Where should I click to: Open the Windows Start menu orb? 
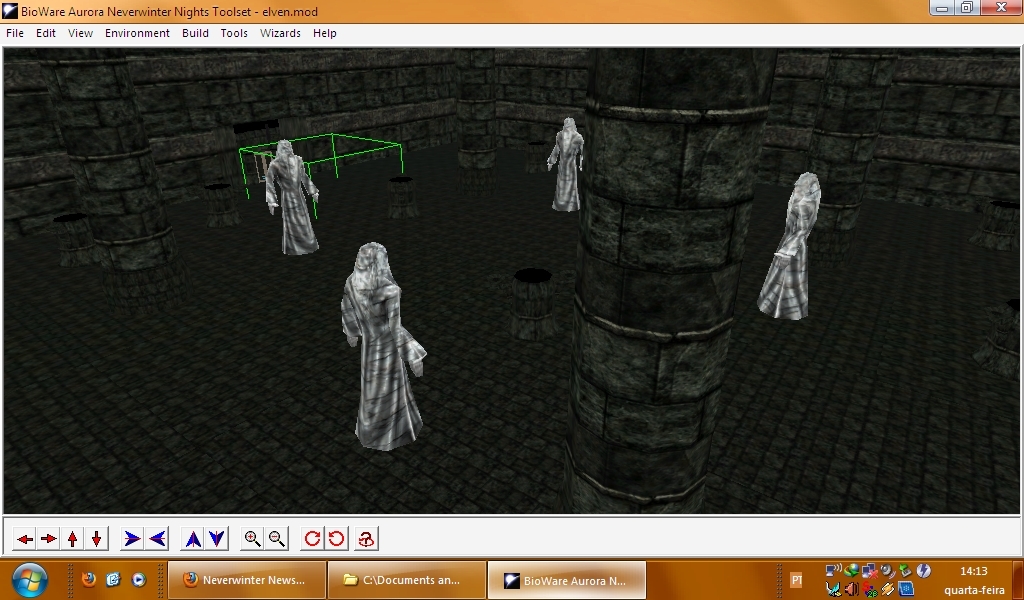click(28, 579)
